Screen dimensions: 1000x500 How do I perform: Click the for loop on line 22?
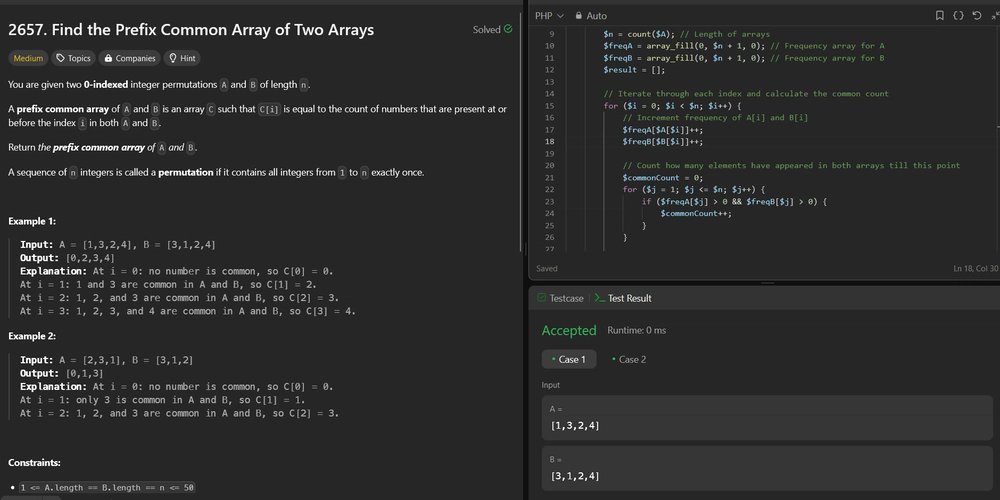(693, 189)
